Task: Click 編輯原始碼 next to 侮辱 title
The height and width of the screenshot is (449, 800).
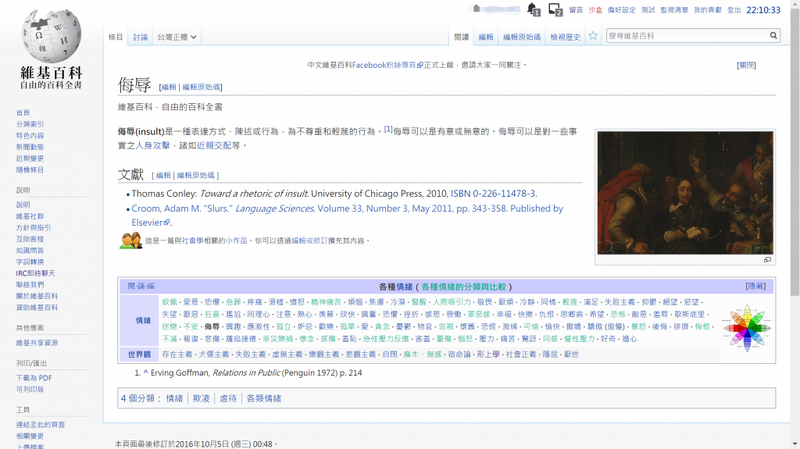Action: pyautogui.click(x=201, y=87)
